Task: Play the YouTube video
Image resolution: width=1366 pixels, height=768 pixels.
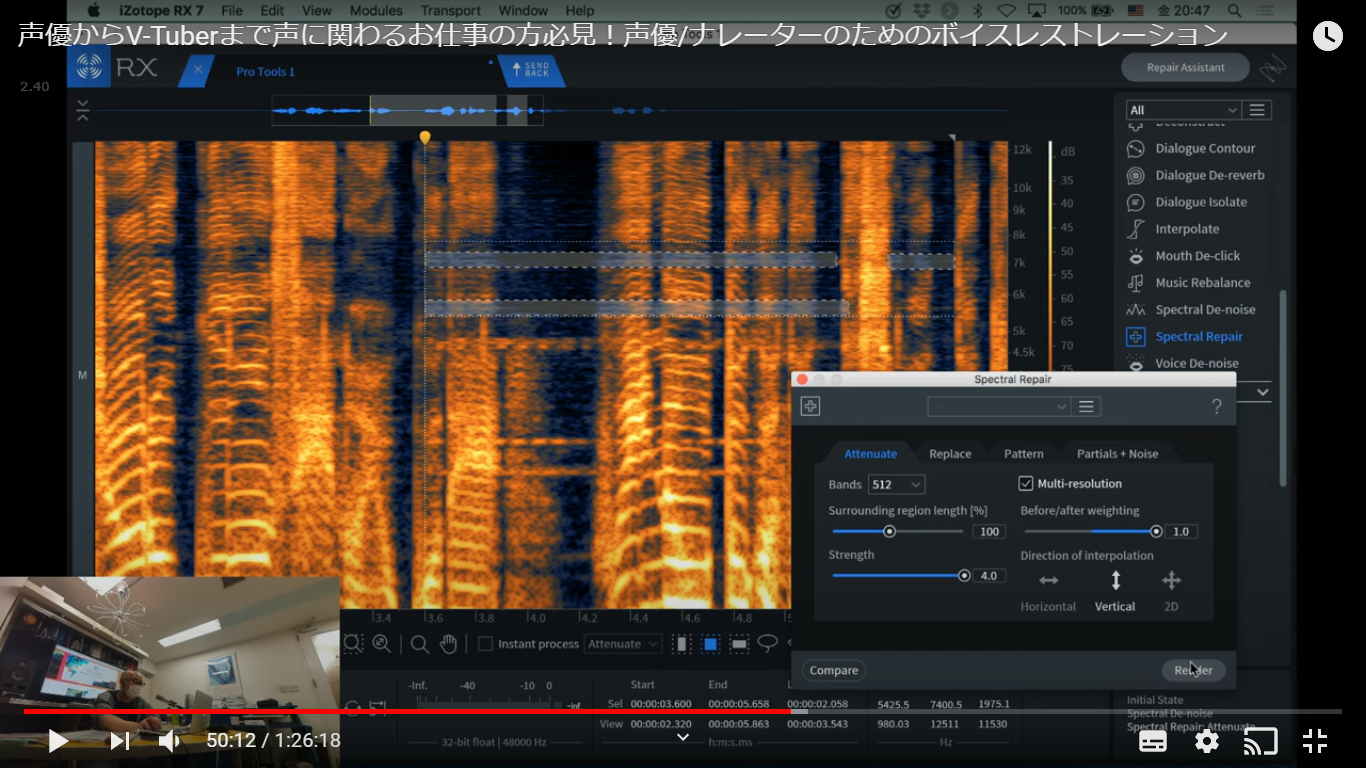Action: pos(58,741)
